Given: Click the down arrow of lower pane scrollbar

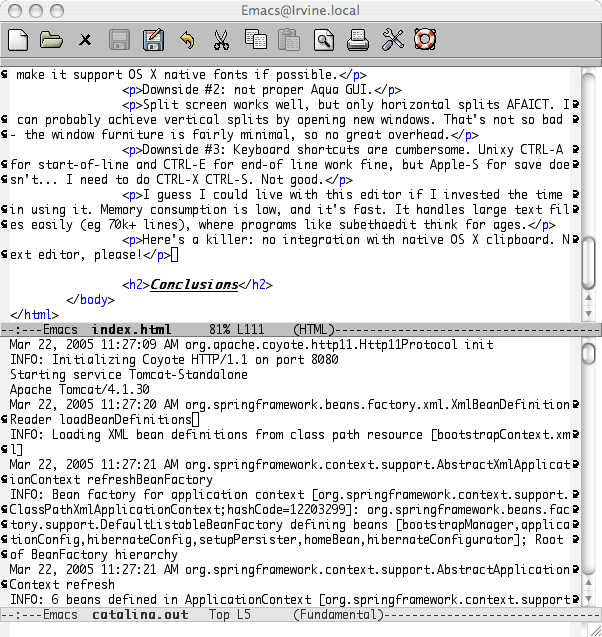Looking at the screenshot, I should click(x=589, y=599).
